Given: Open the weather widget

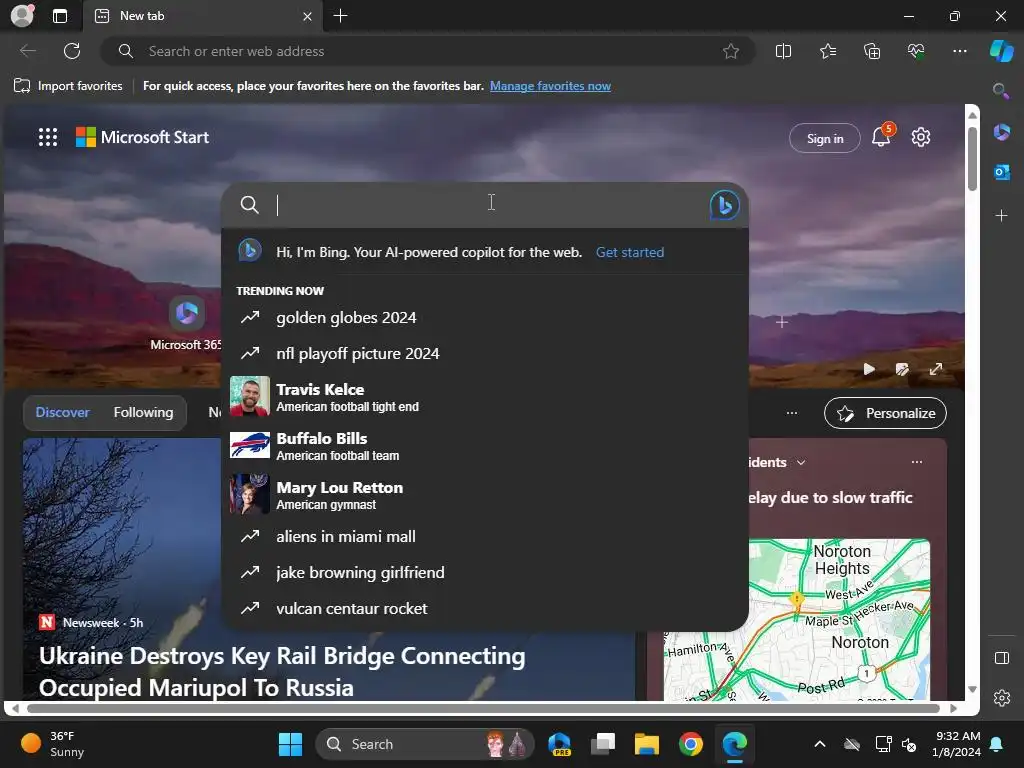Looking at the screenshot, I should [52, 744].
